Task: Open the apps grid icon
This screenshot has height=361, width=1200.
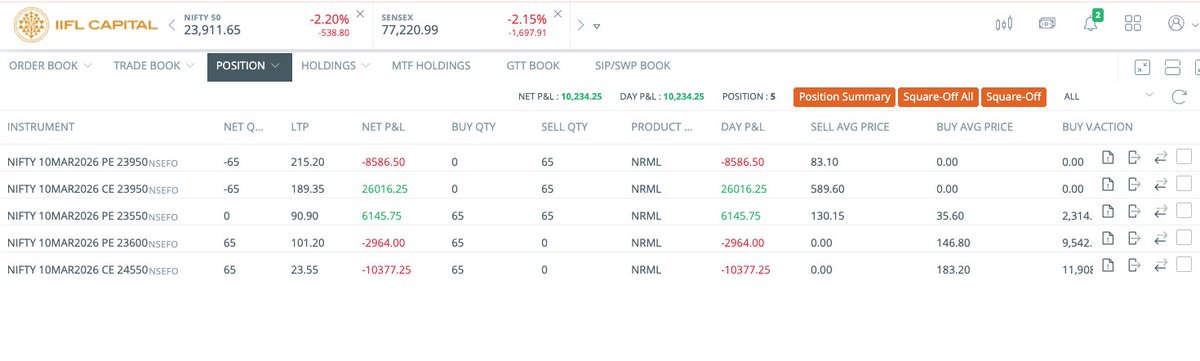Action: point(1133,24)
